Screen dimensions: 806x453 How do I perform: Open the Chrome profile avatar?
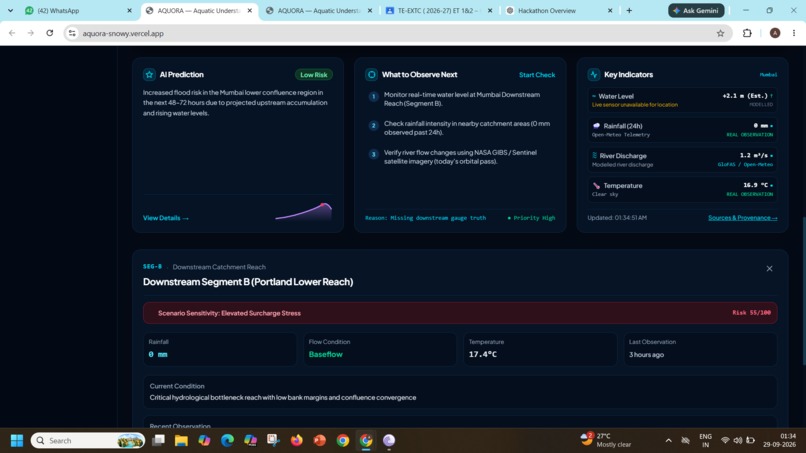click(x=775, y=33)
